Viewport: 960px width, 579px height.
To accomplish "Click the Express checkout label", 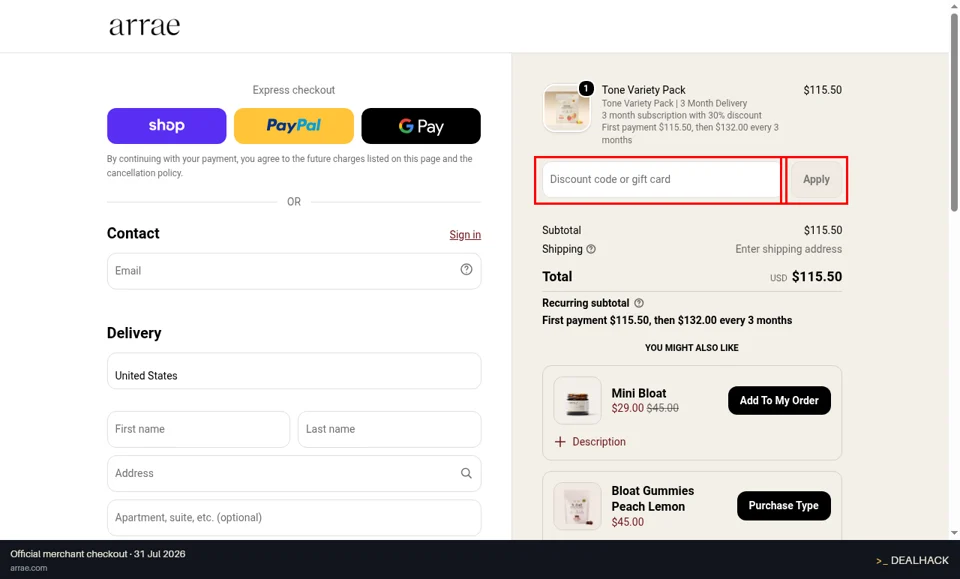I will click(294, 90).
